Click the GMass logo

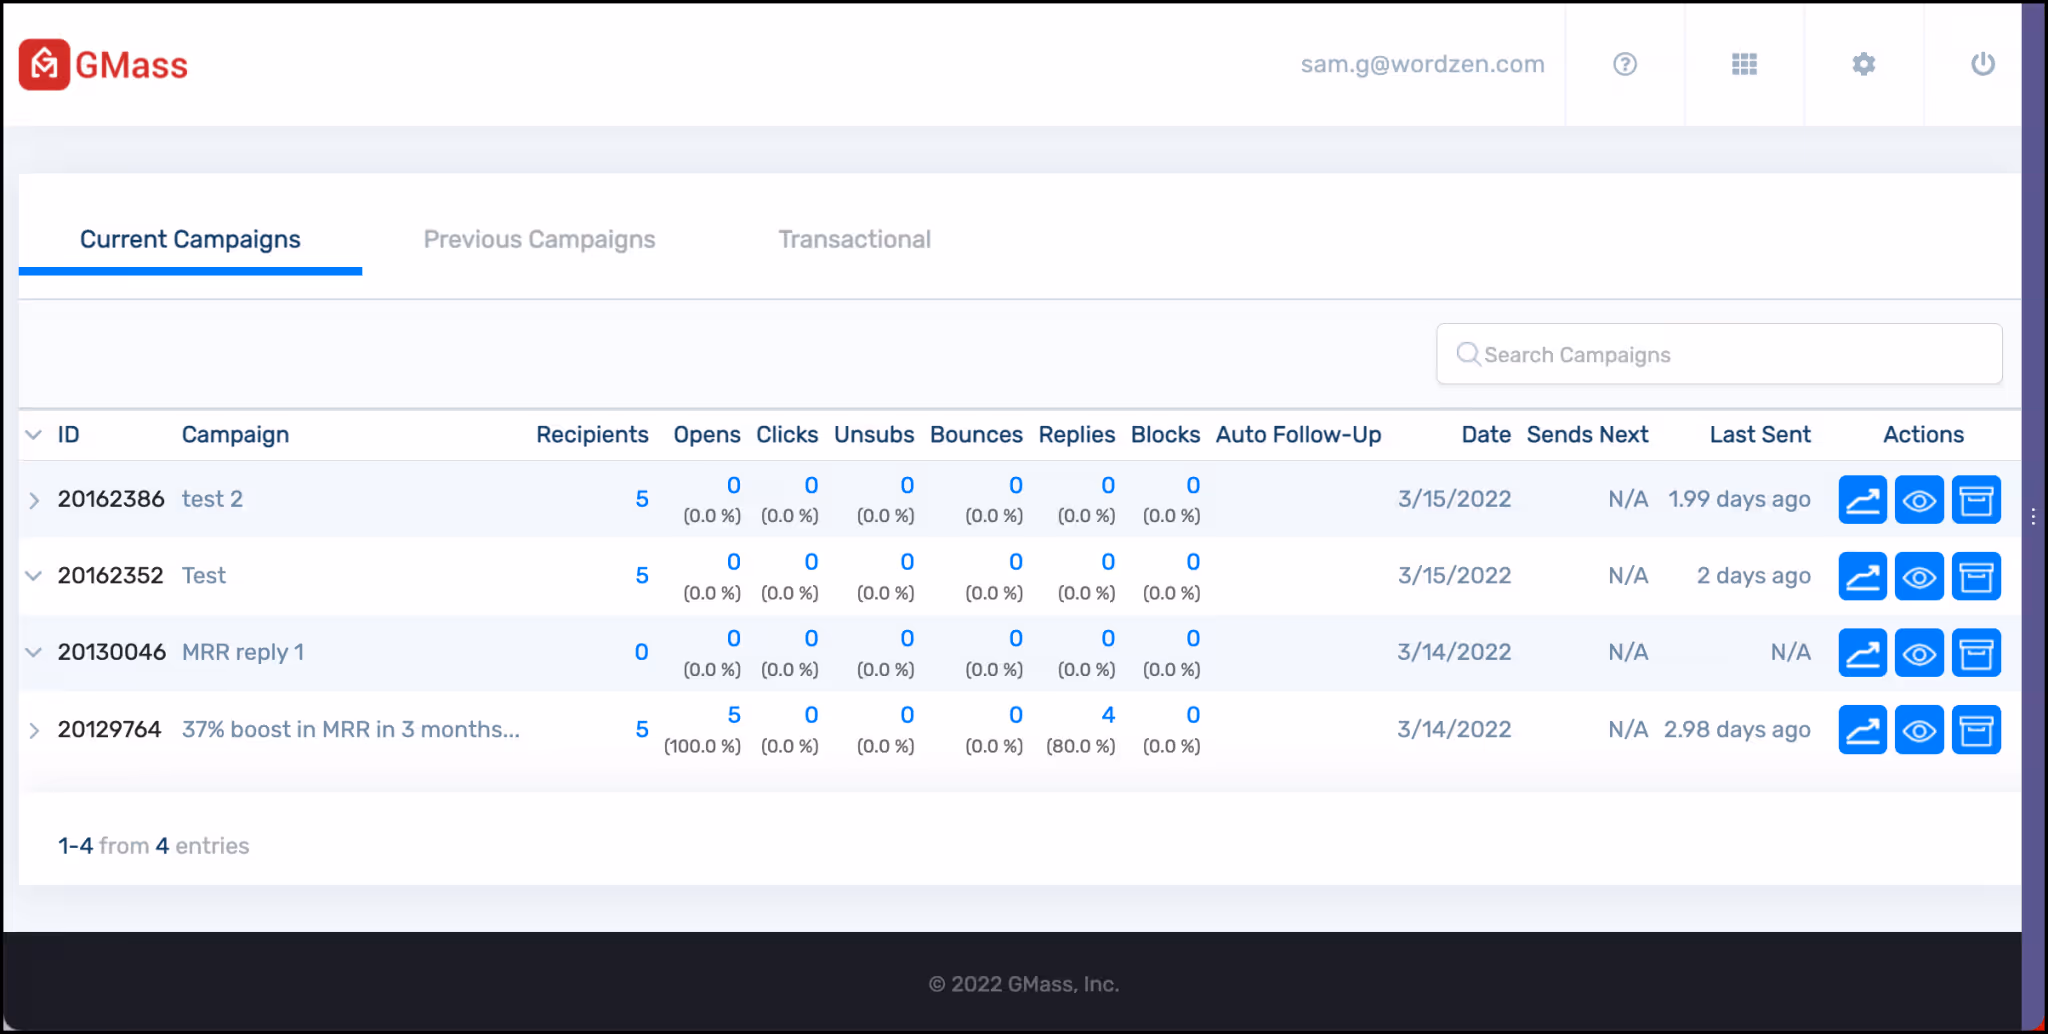tap(103, 64)
